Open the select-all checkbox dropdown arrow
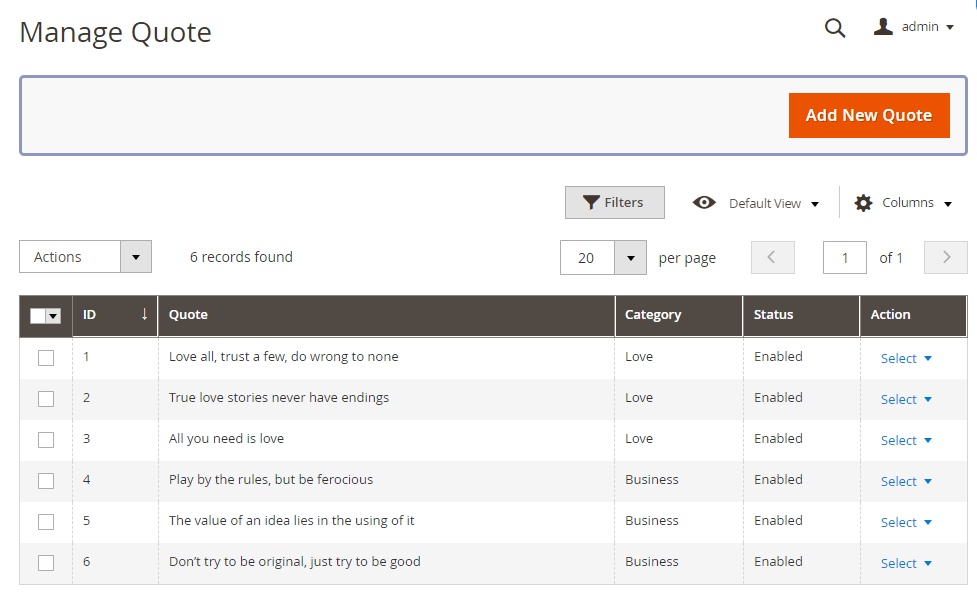This screenshot has width=977, height=596. pyautogui.click(x=54, y=316)
